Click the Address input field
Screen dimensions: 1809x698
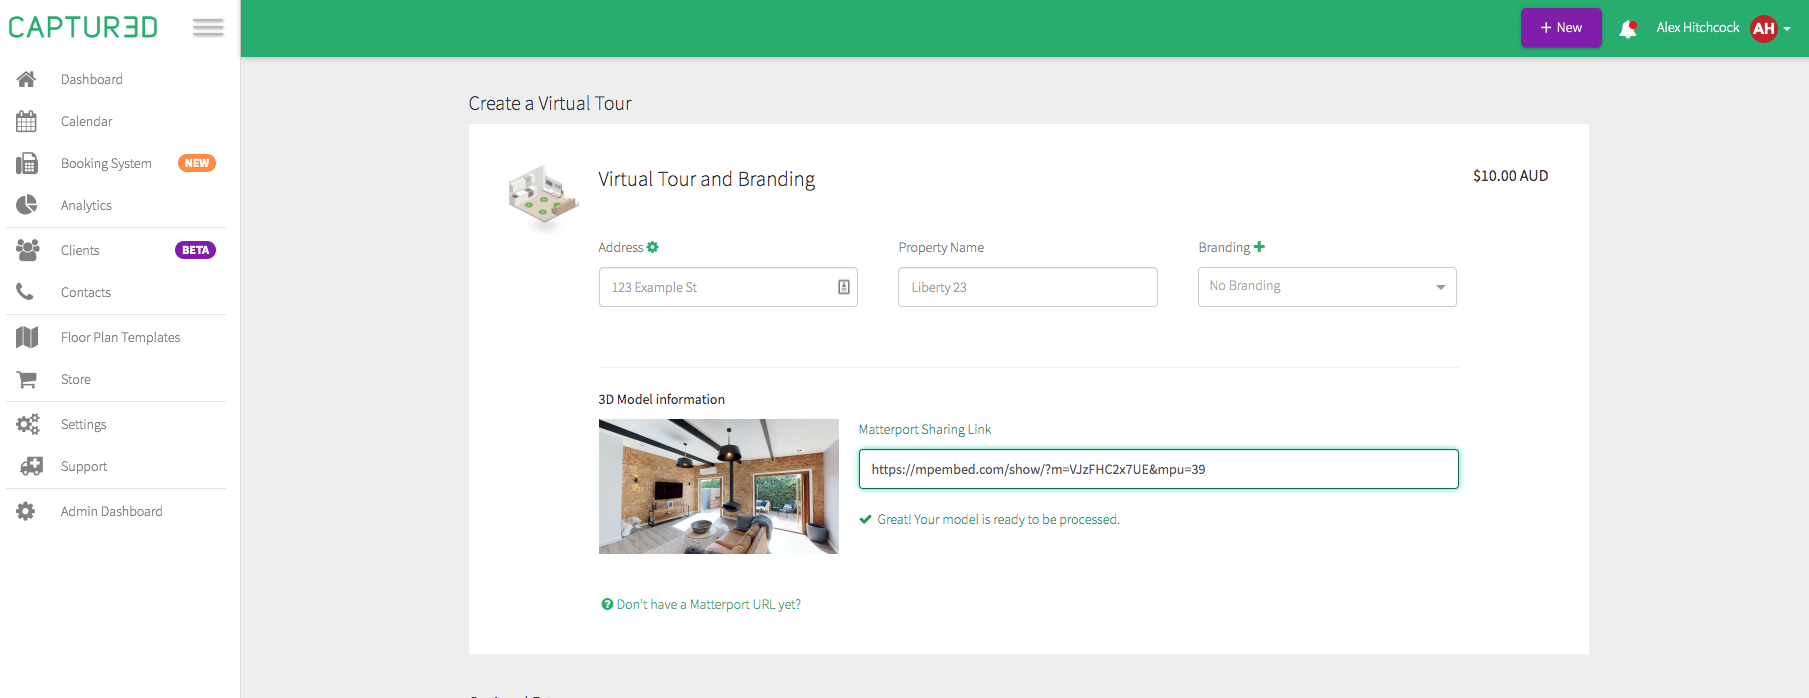point(728,287)
